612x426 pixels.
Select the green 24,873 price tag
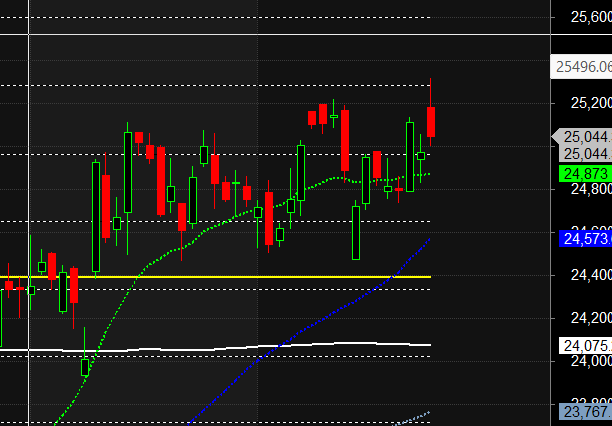point(585,174)
